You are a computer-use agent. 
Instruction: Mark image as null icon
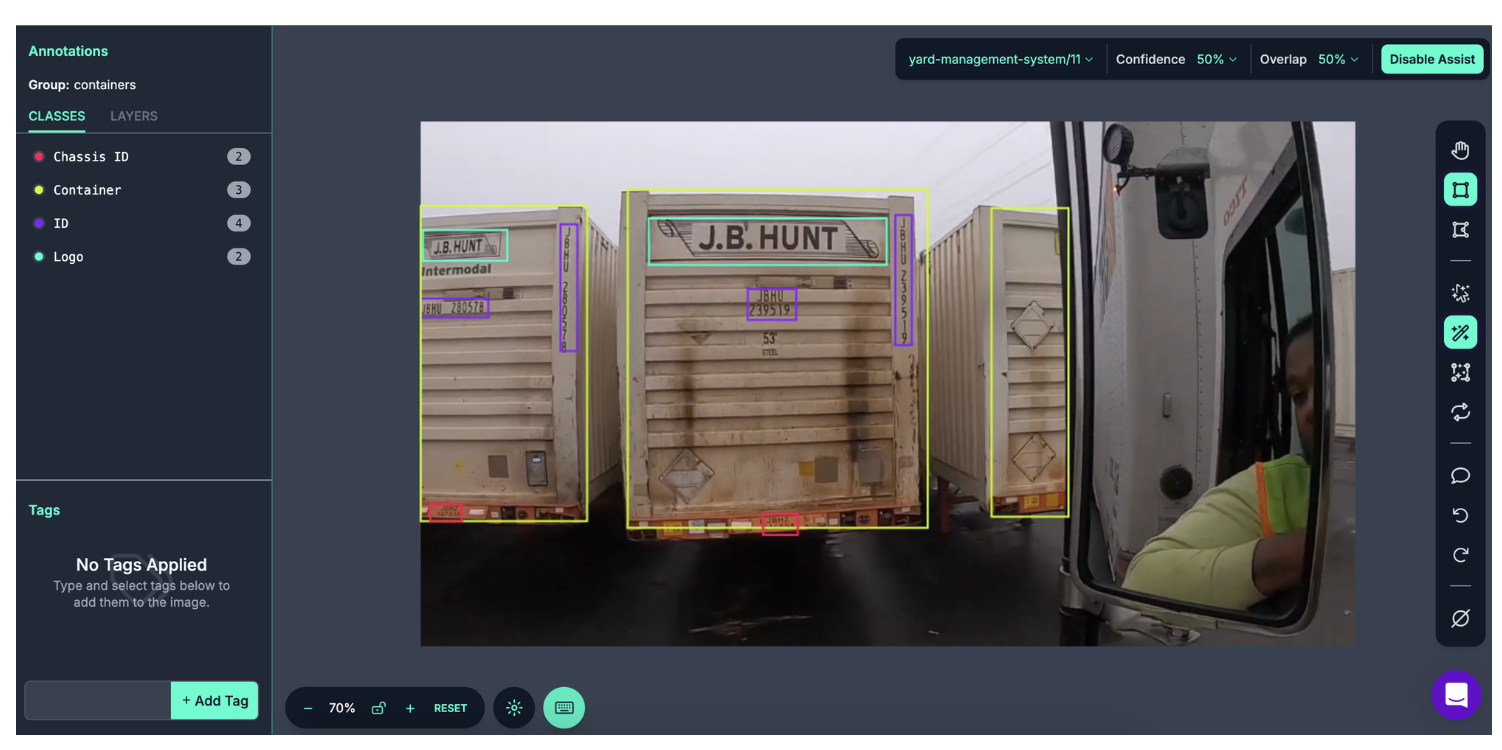pos(1460,618)
